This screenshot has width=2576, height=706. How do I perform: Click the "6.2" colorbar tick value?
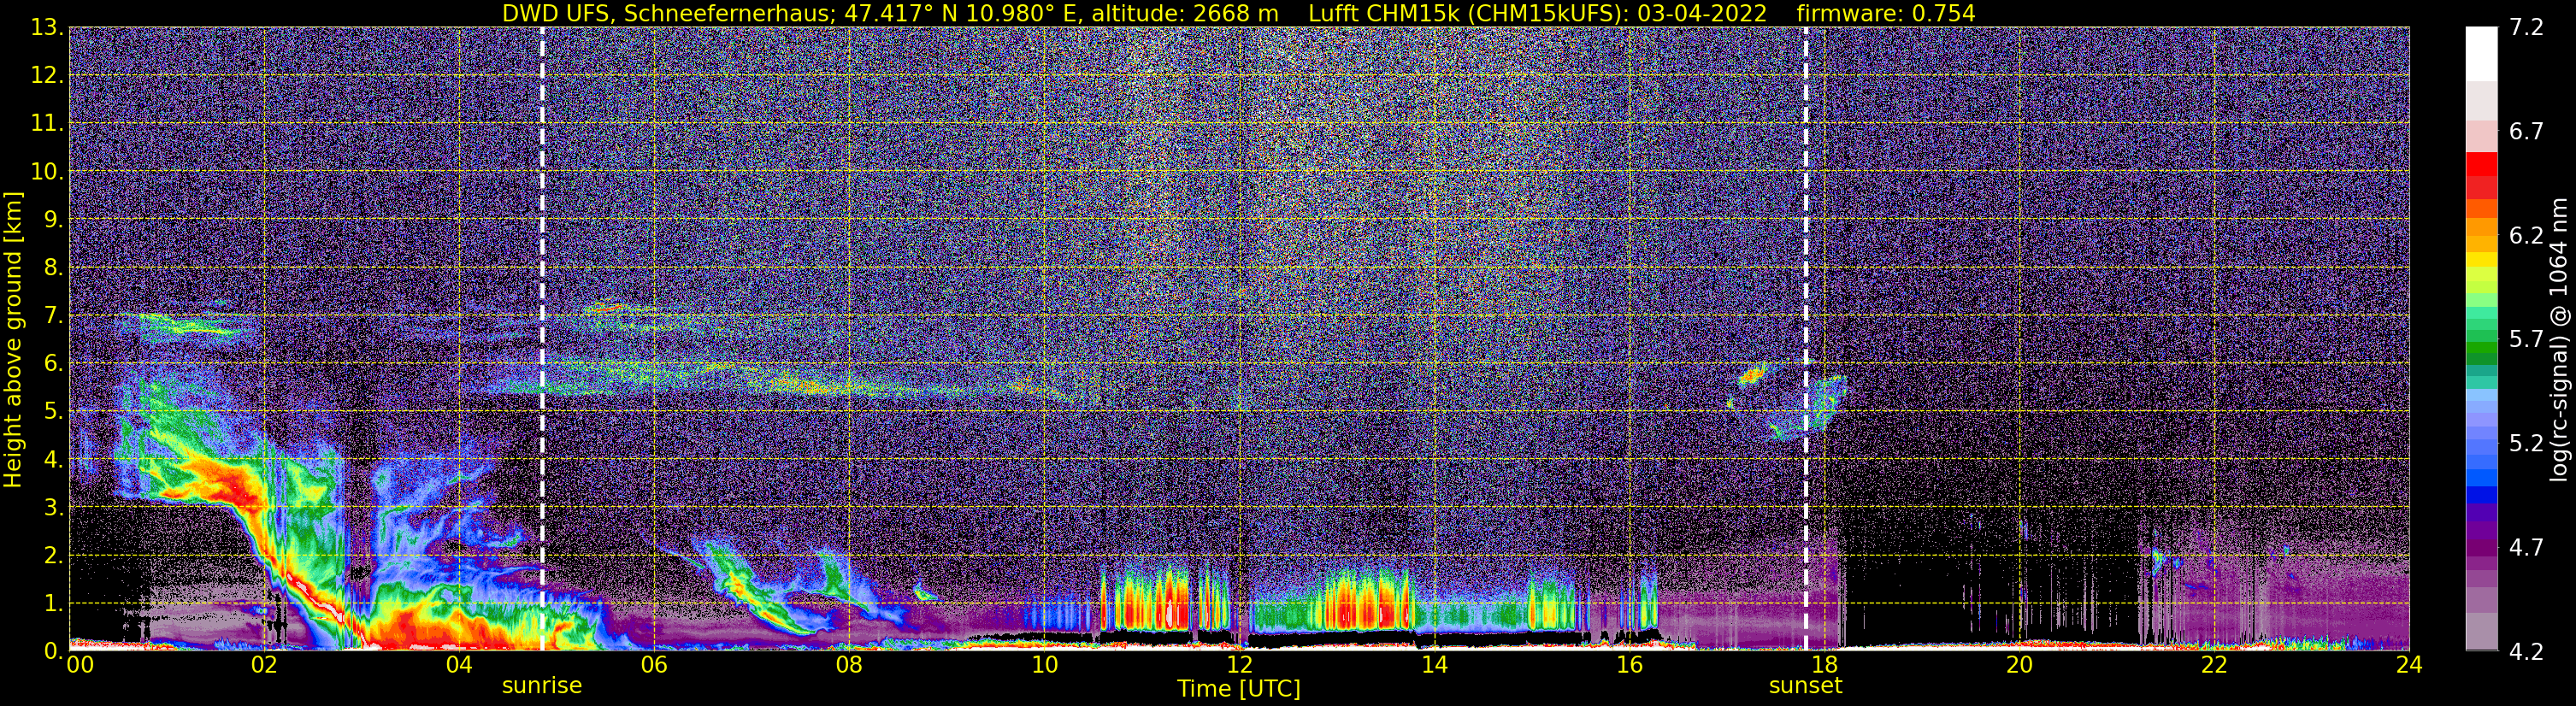[2527, 236]
